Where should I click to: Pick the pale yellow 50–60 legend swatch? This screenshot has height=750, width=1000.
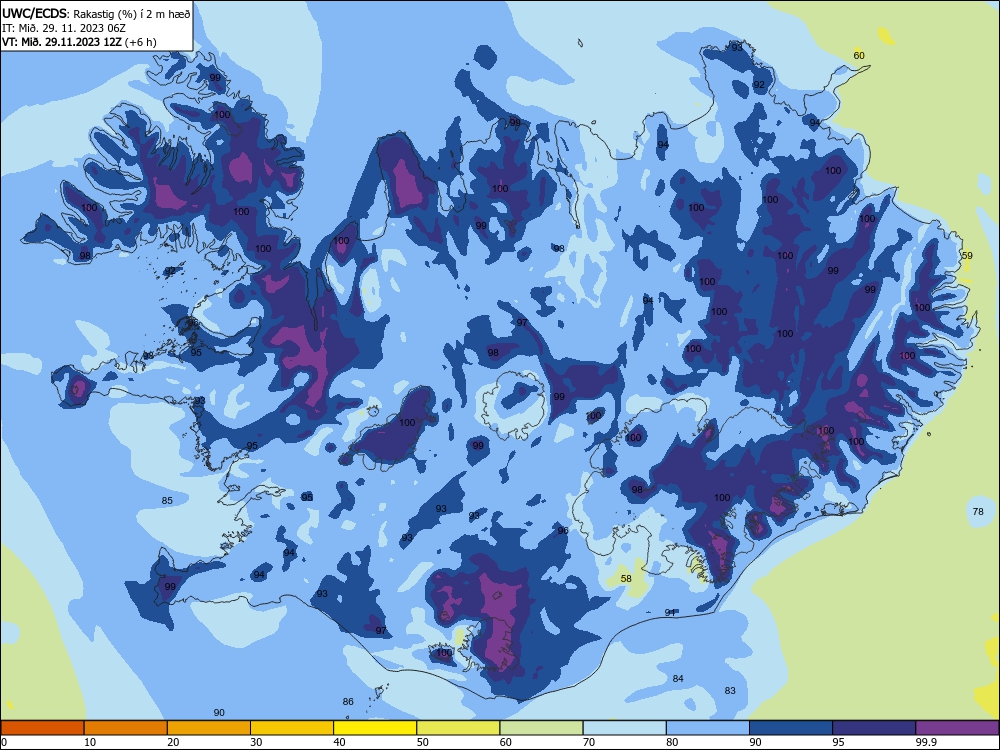pos(458,728)
